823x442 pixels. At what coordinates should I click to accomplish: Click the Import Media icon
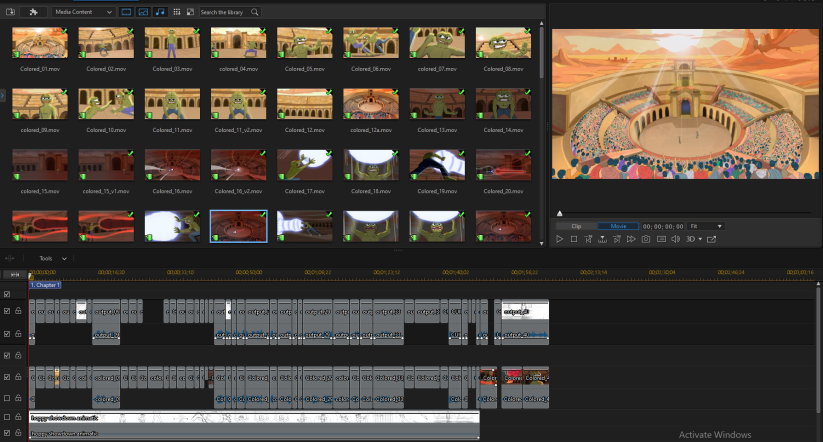(x=10, y=12)
